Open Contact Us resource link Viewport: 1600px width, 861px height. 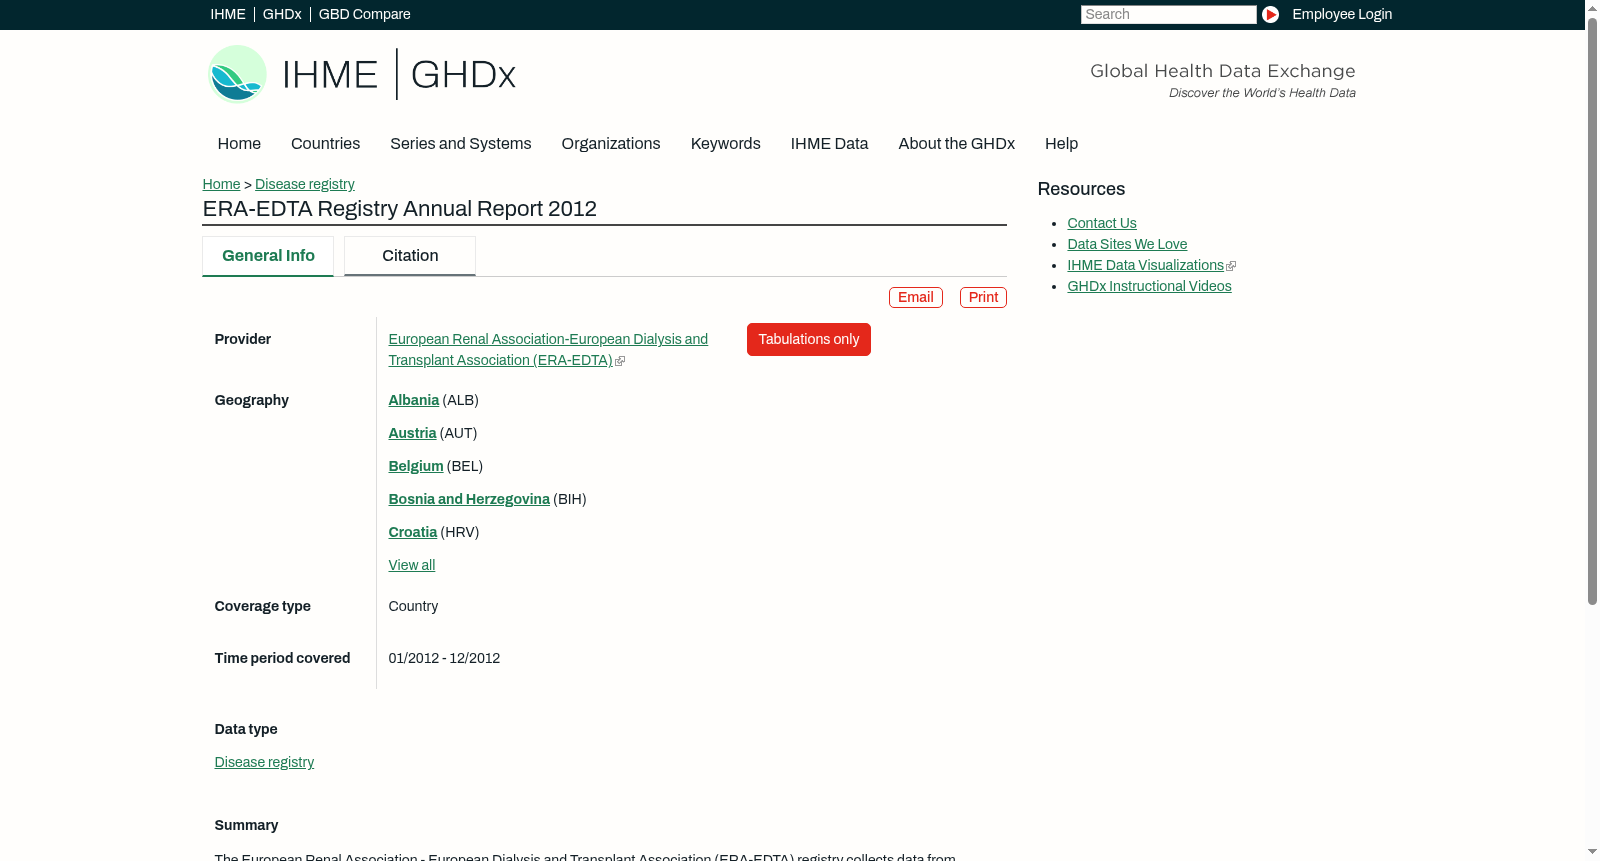click(x=1102, y=223)
